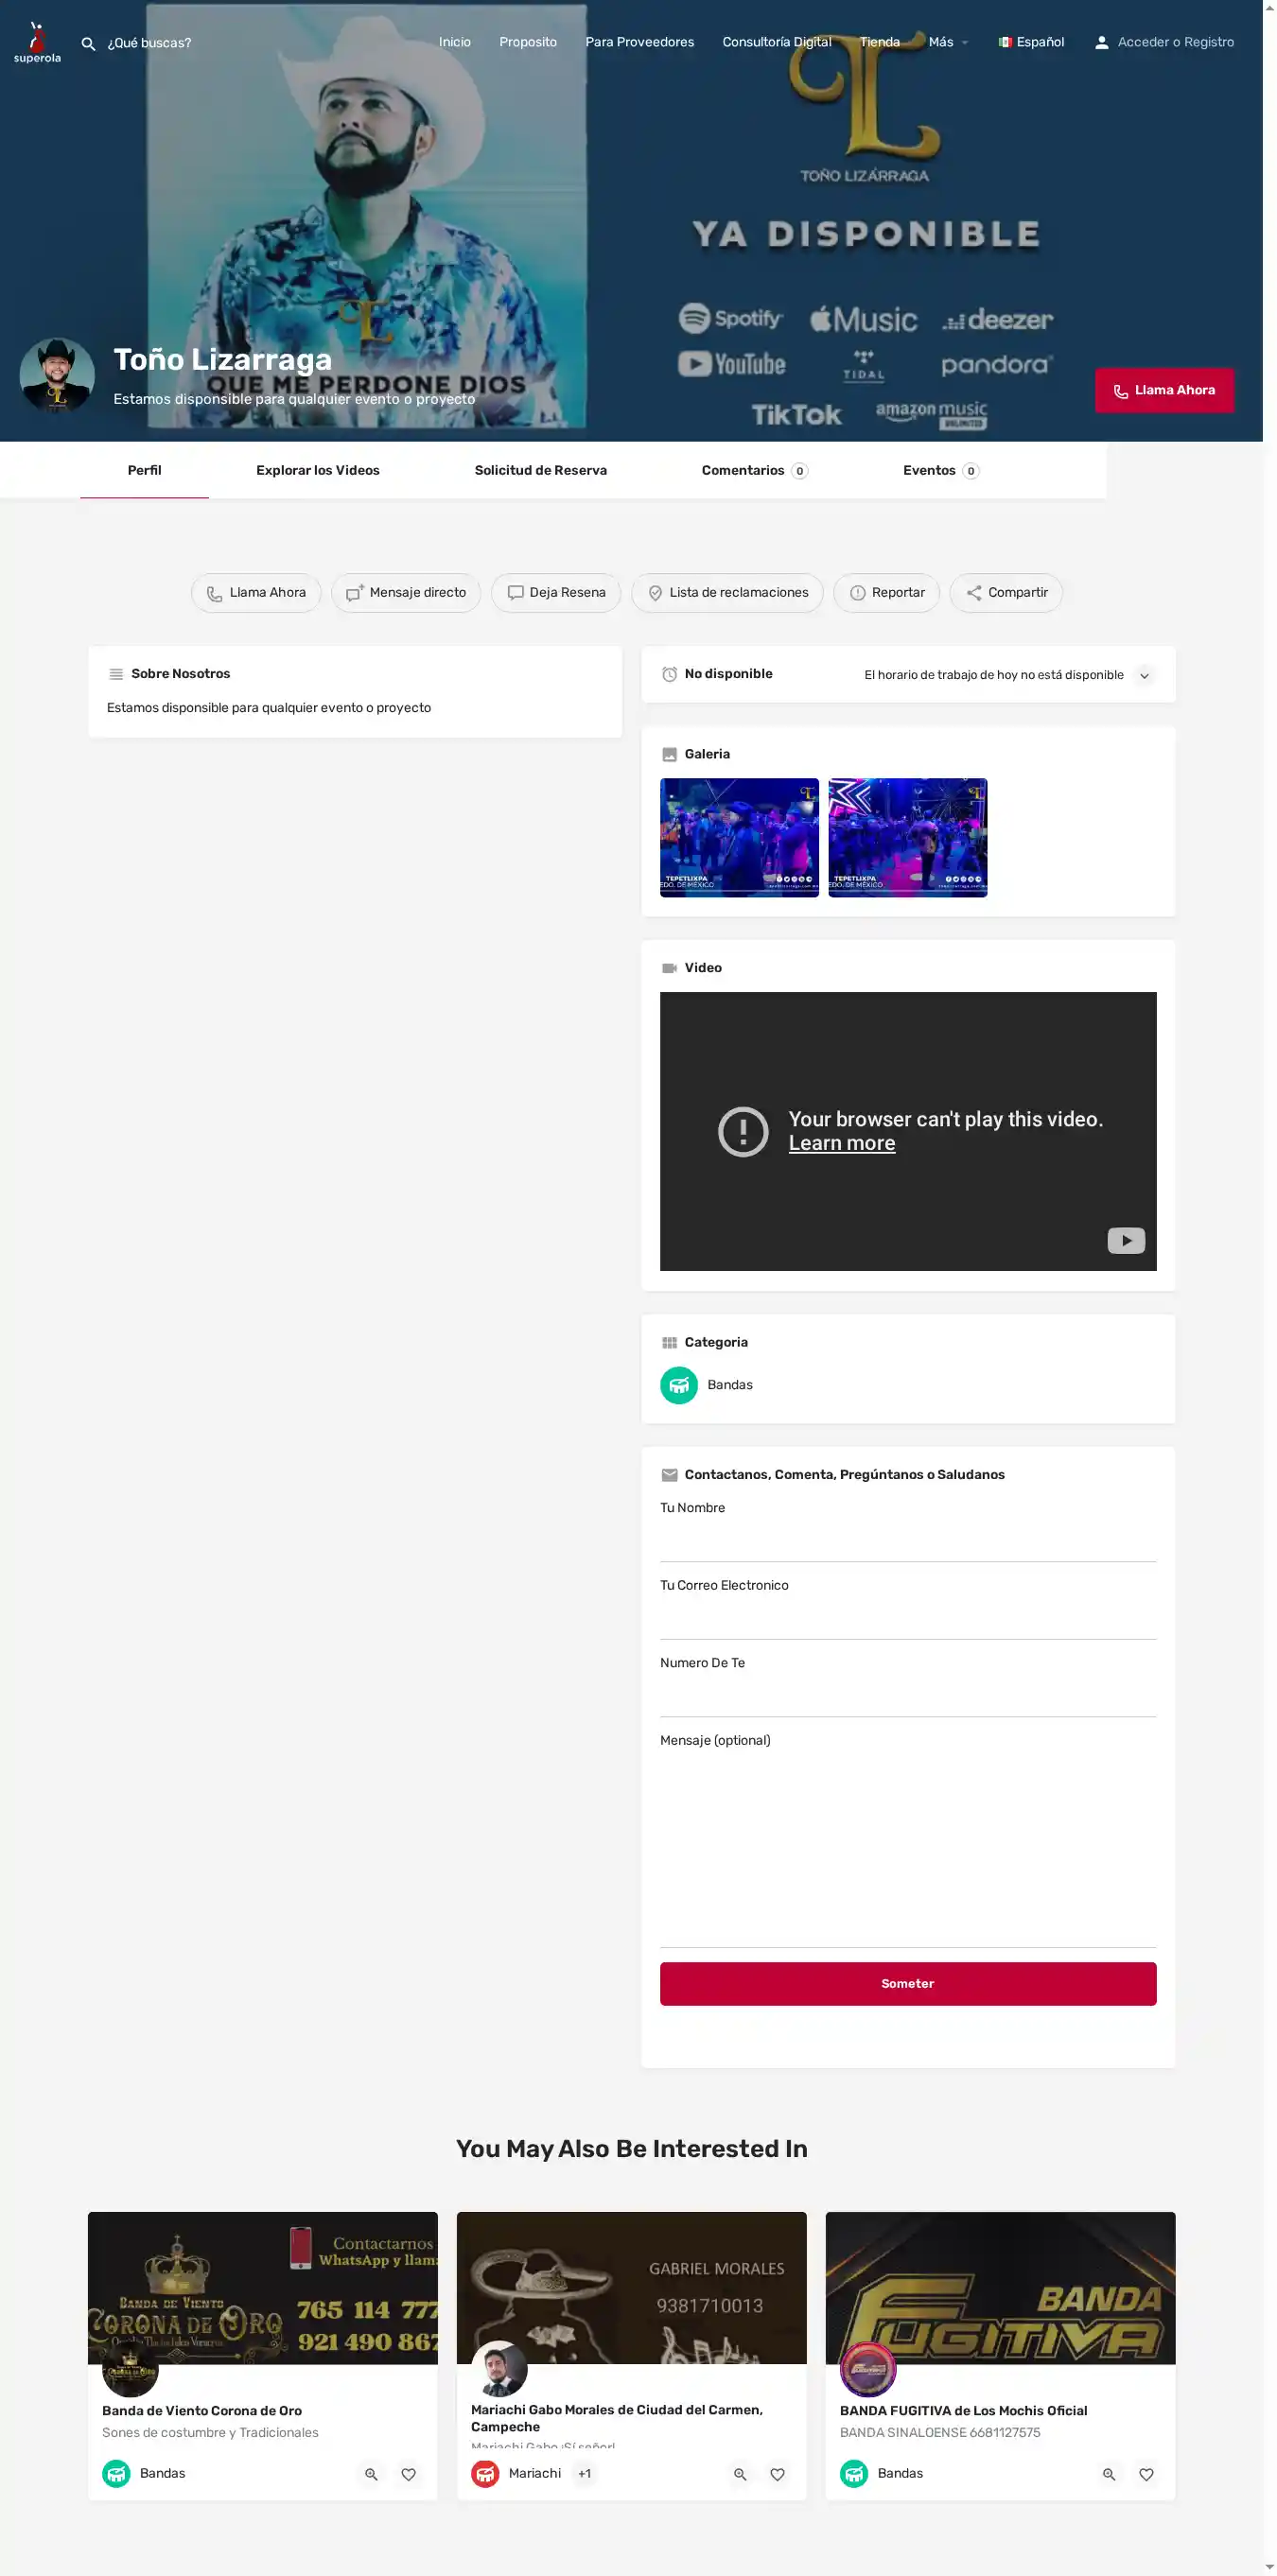Favorite the Mariachi Gabo Morales listing
Screen dimensions: 1277x2576
(x=777, y=2474)
